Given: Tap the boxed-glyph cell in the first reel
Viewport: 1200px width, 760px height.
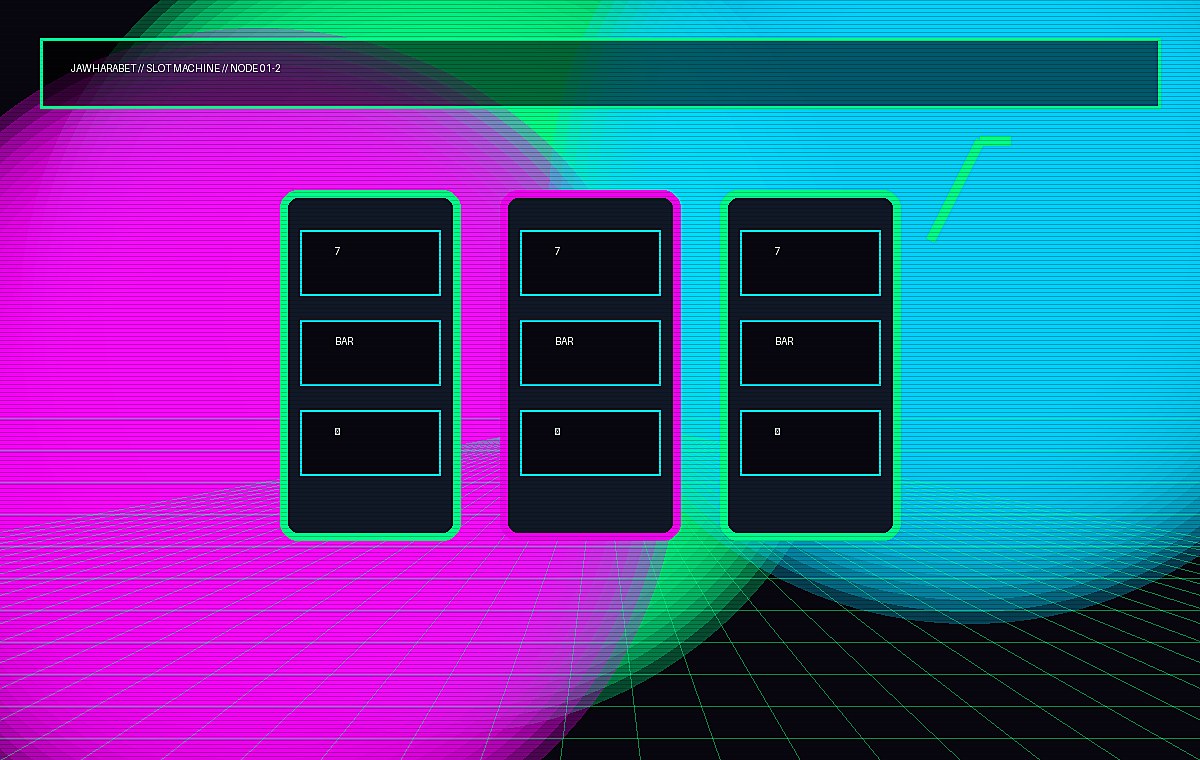Looking at the screenshot, I should [x=370, y=443].
